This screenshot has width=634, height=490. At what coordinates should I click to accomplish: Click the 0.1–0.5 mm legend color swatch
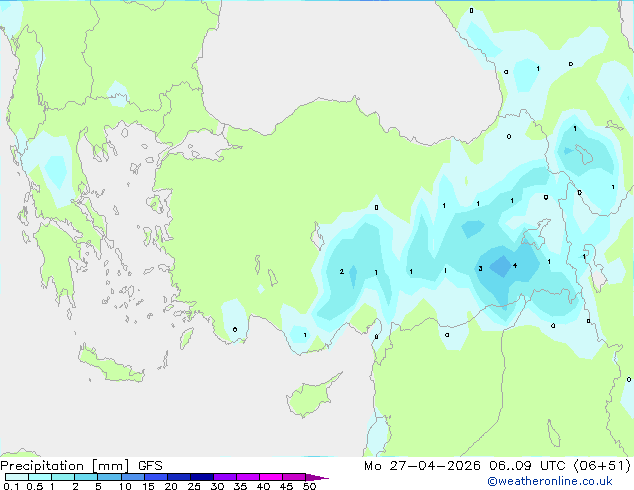17,477
